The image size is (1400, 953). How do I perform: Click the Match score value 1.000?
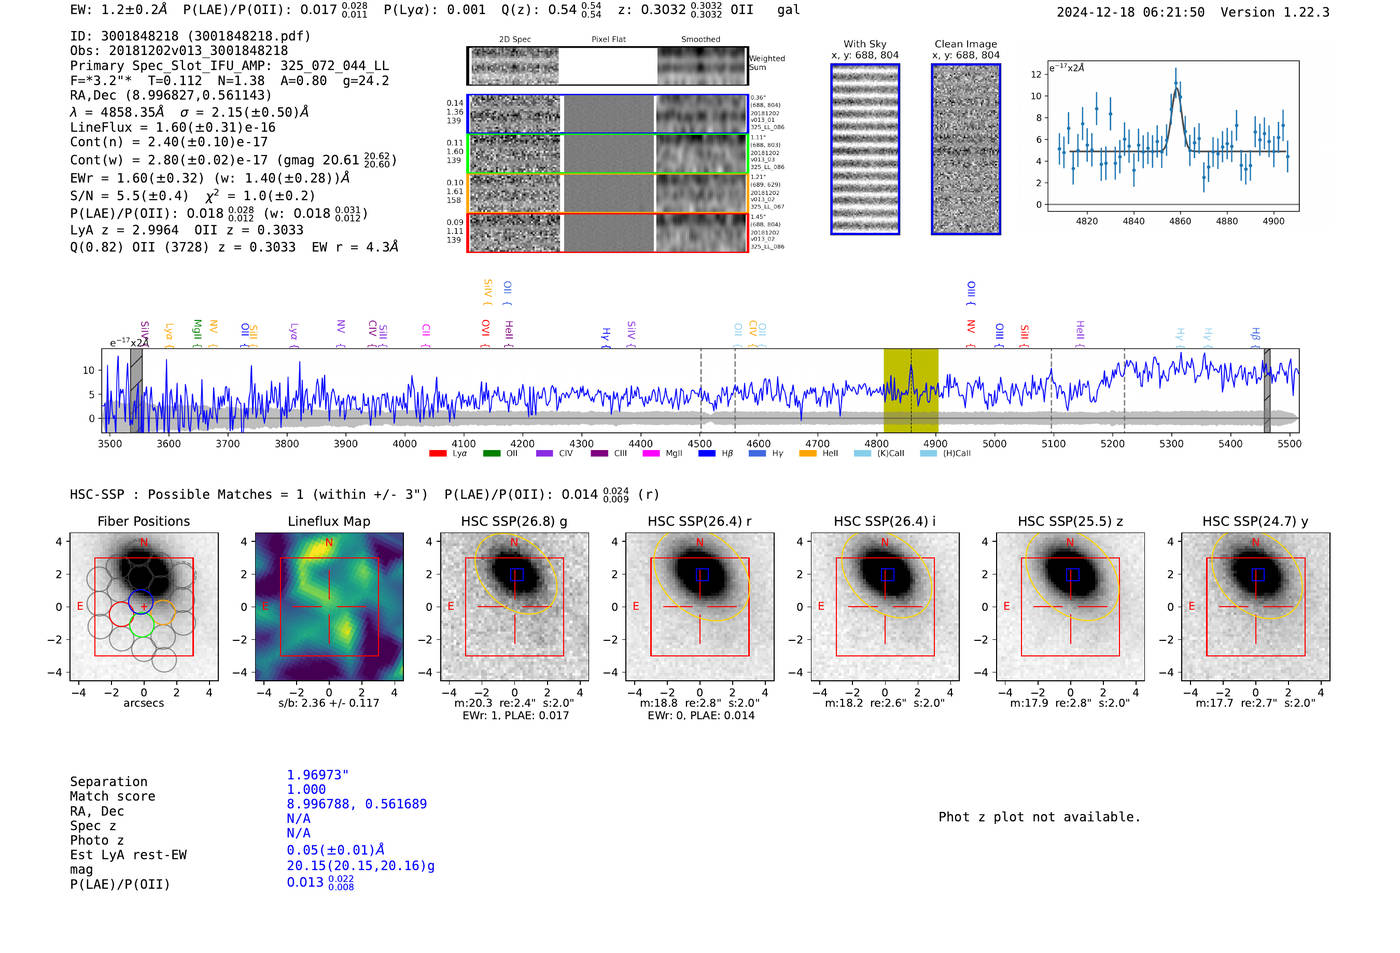(306, 790)
